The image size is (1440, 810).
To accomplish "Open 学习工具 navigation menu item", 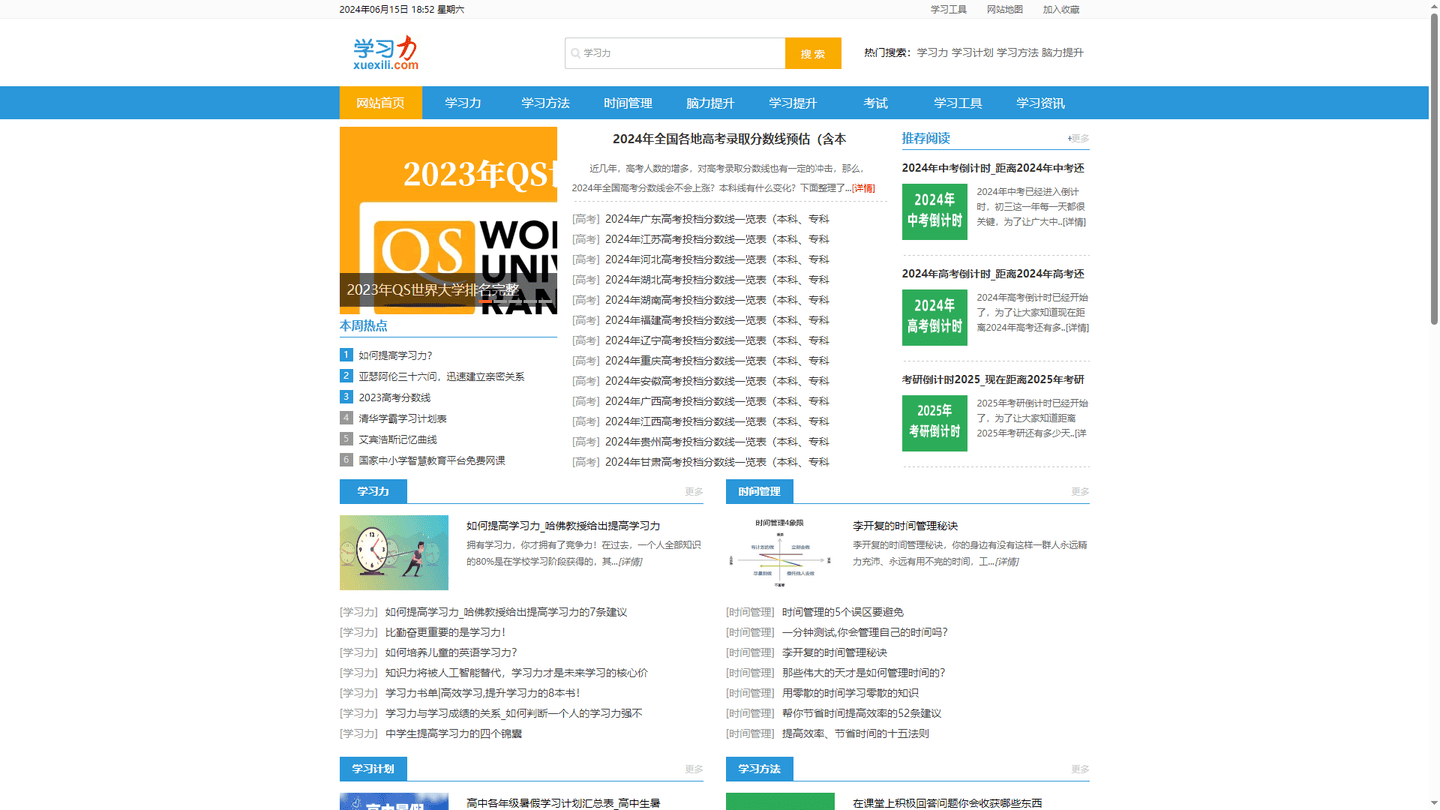I will click(x=958, y=103).
